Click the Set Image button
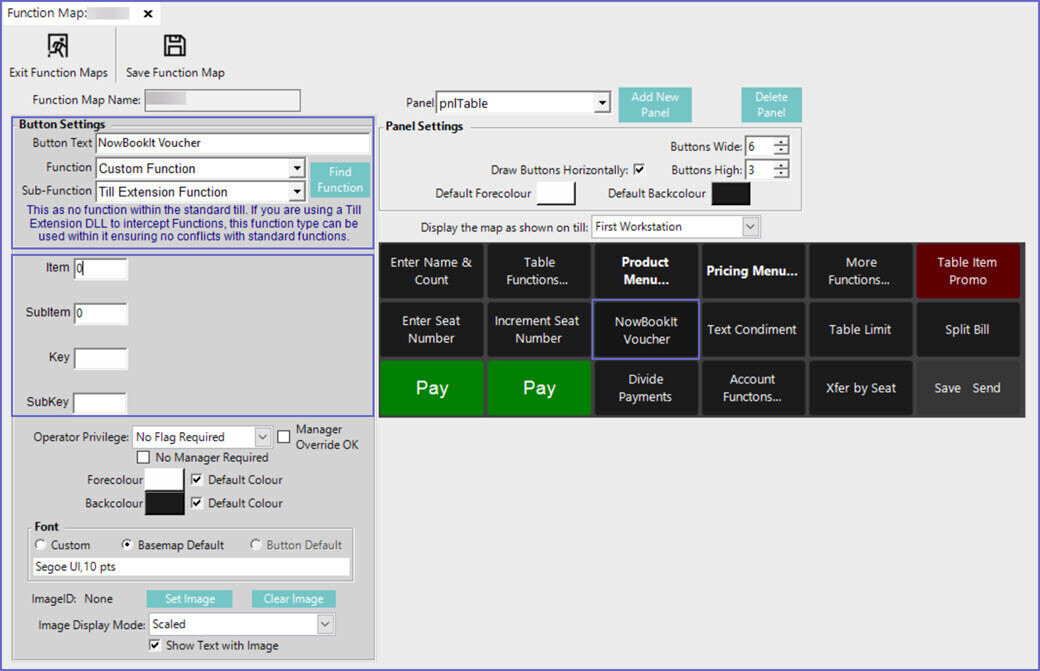 click(189, 599)
